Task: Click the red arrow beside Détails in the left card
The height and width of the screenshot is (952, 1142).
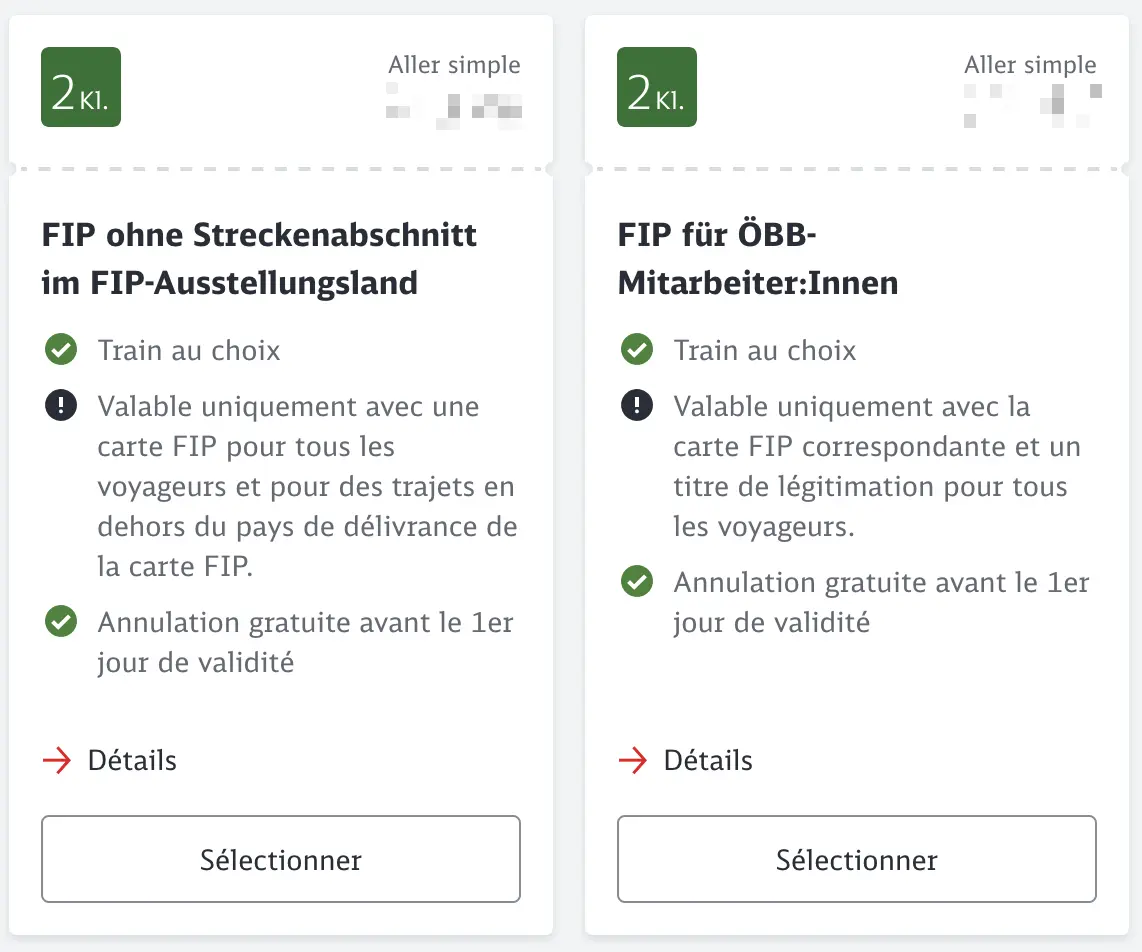Action: point(58,761)
